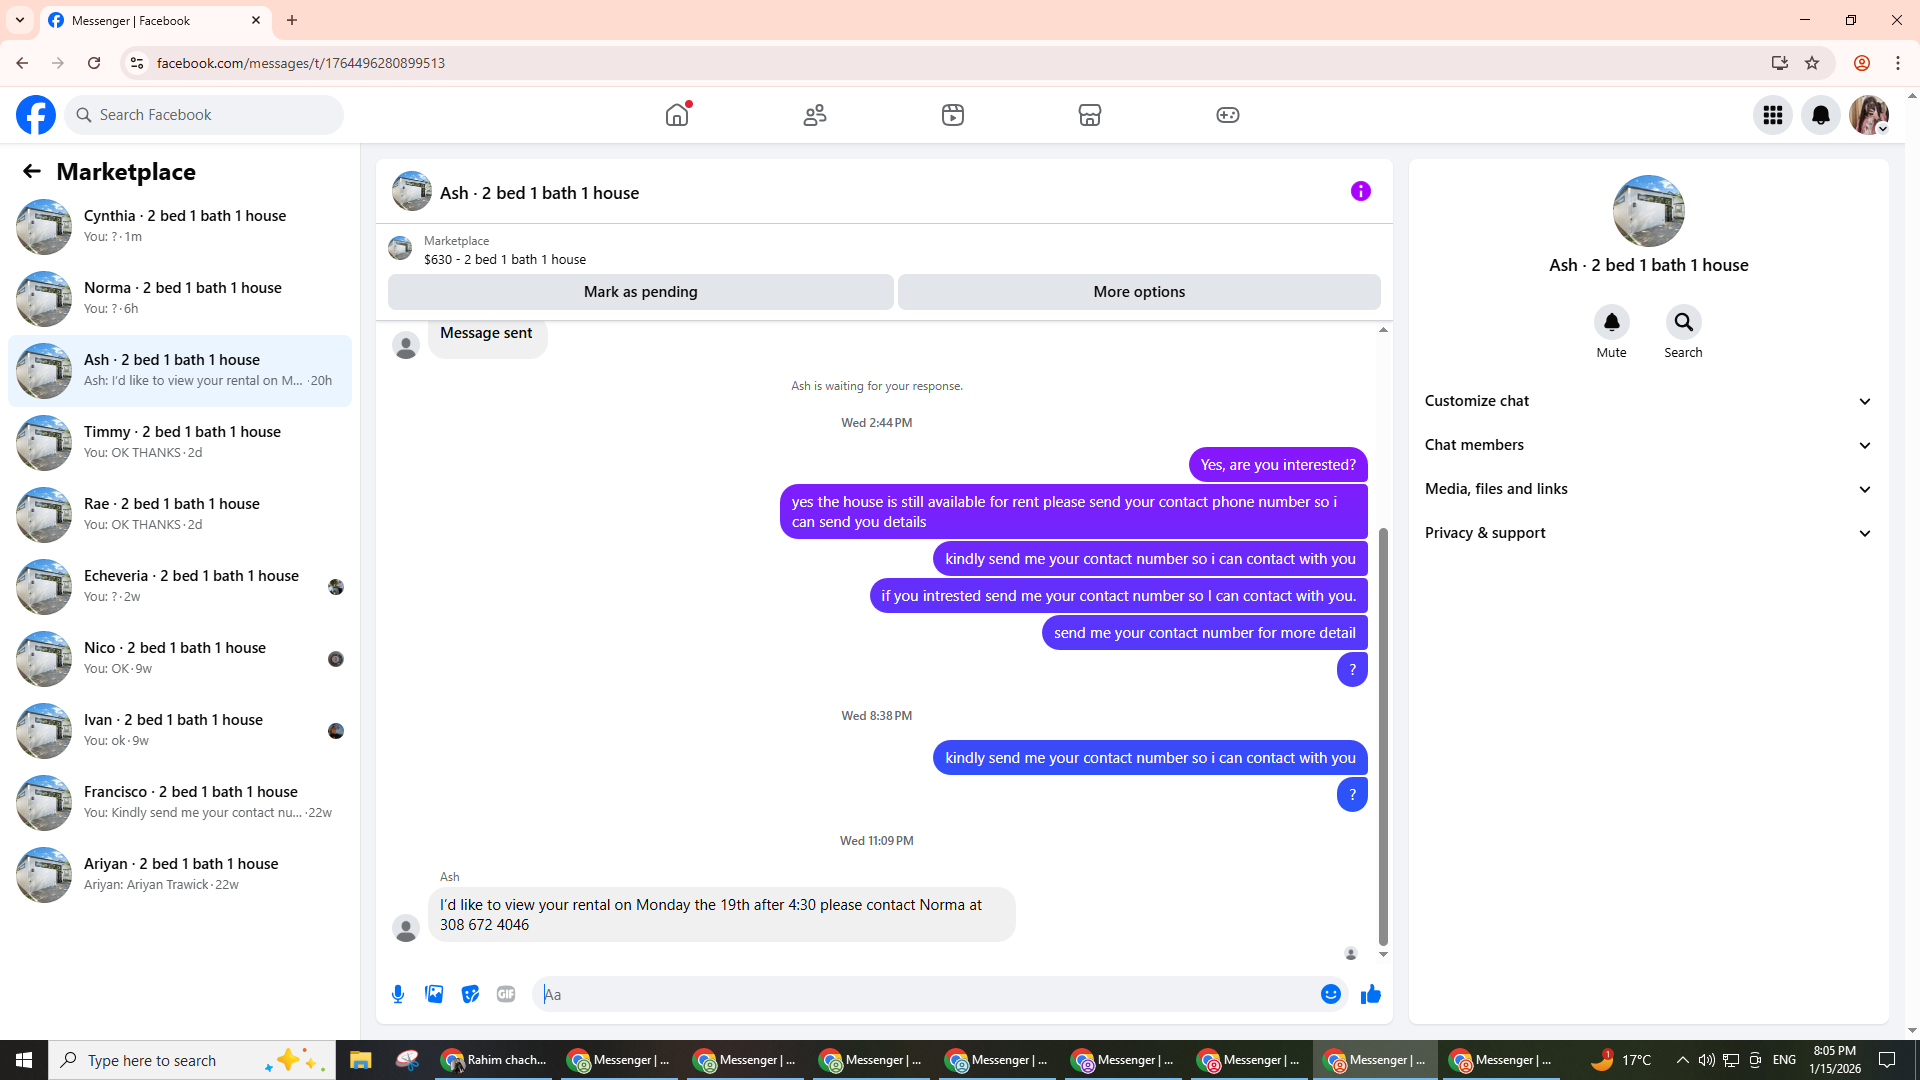Attach a photo using the image icon
The width and height of the screenshot is (1920, 1080).
tap(434, 994)
